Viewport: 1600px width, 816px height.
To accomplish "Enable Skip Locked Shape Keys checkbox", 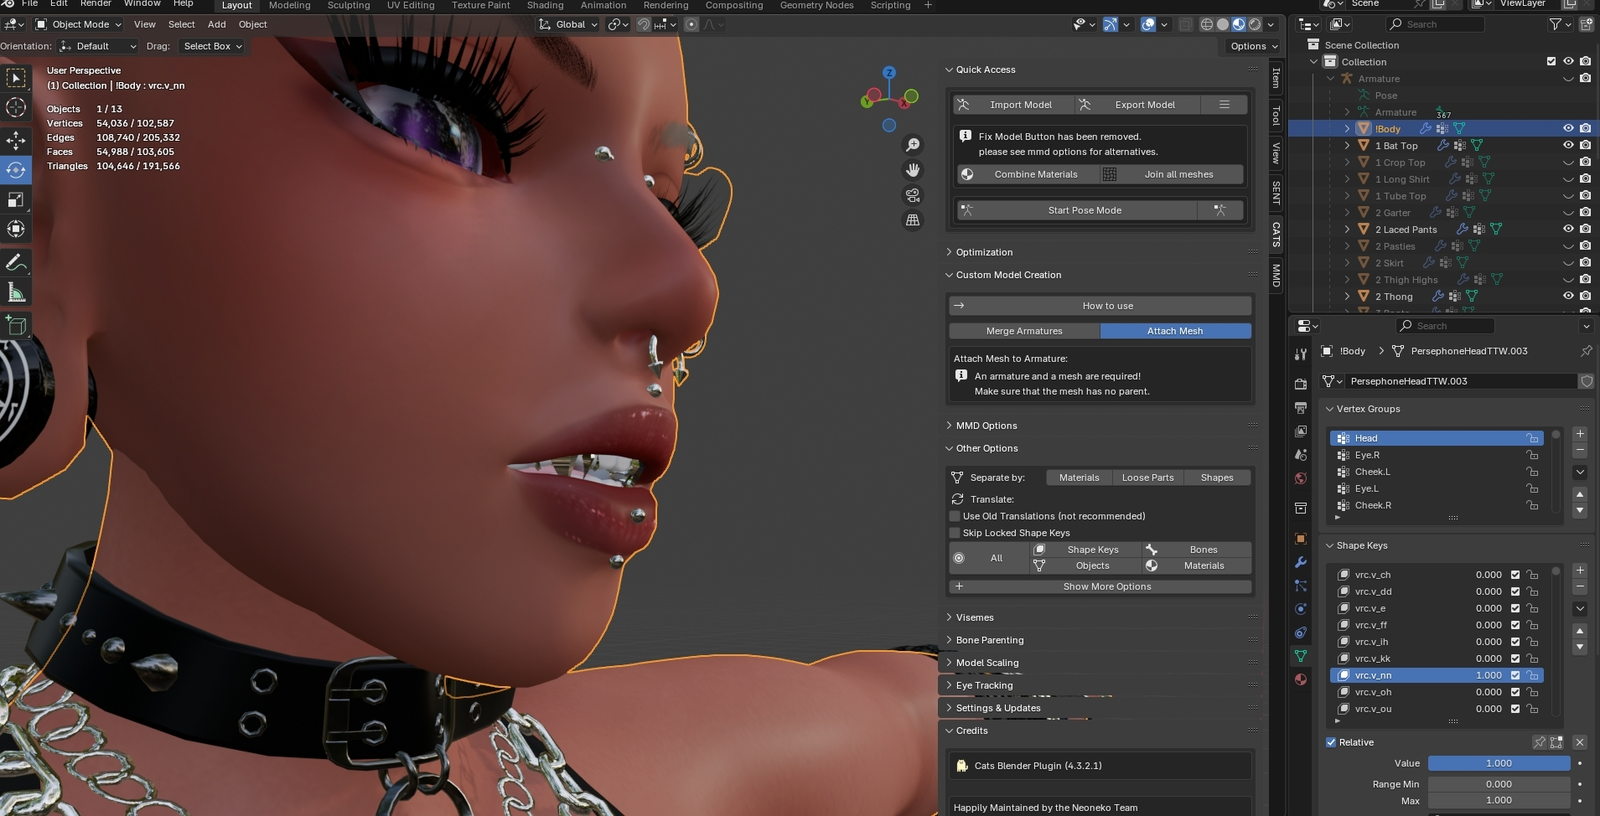I will 955,533.
